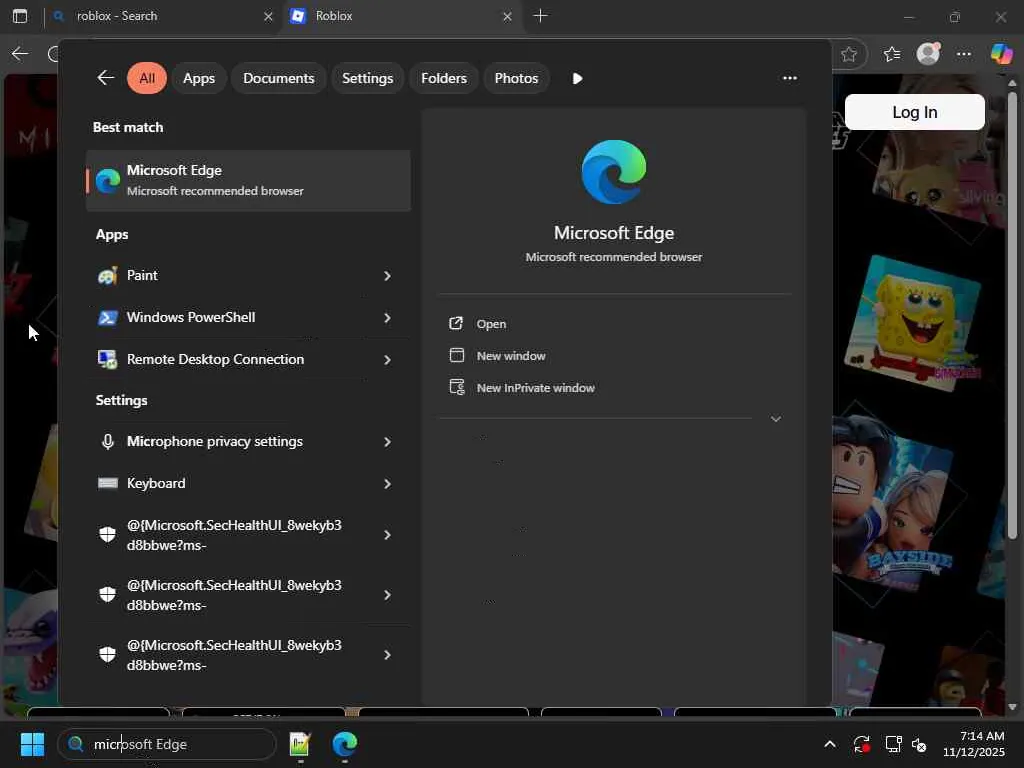Click the browser back arrow
Viewport: 1024px width, 768px height.
[x=20, y=54]
